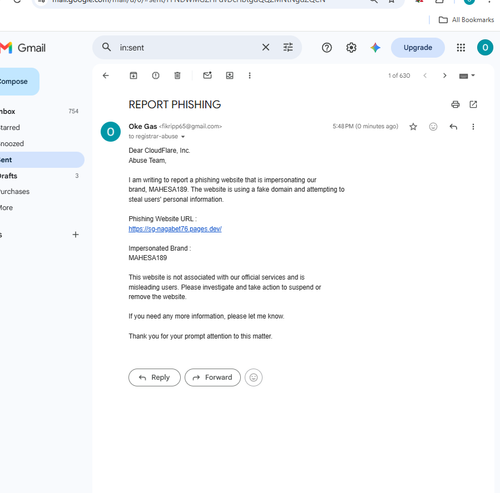This screenshot has height=493, width=500.
Task: Open the phishing URL pages.dev link
Action: (x=175, y=229)
